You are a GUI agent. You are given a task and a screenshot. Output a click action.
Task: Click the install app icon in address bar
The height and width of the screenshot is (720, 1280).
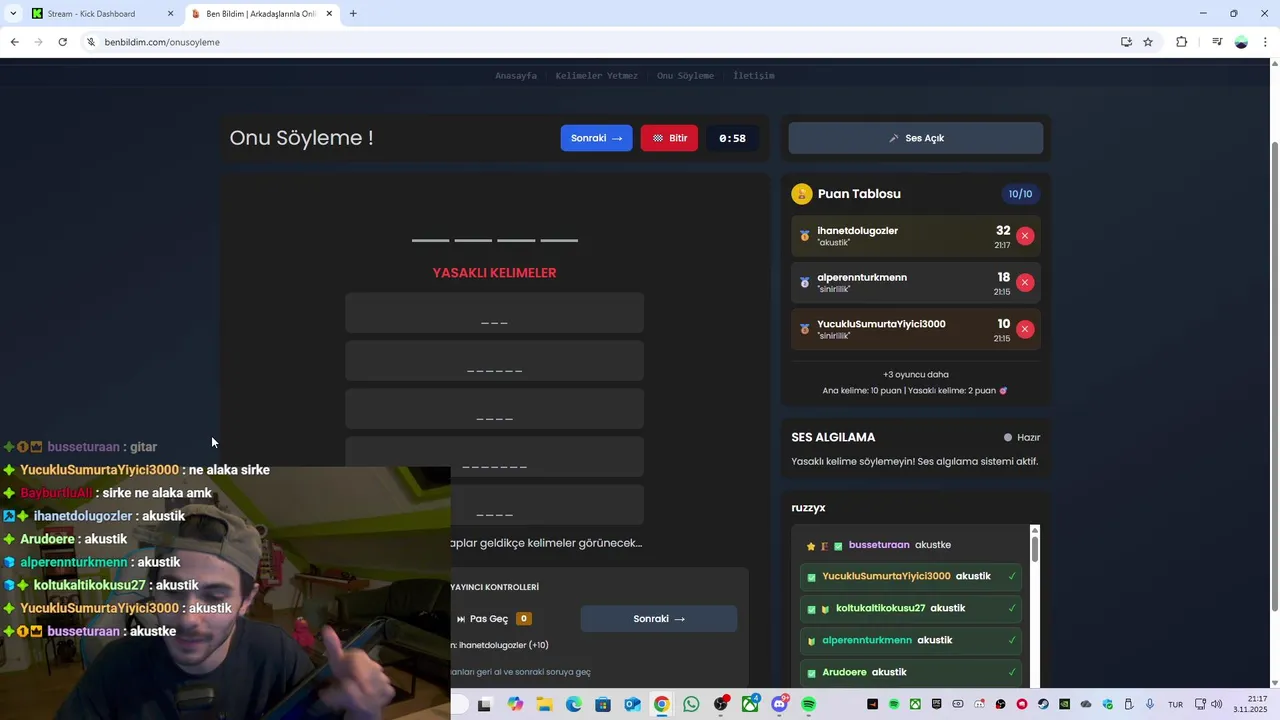pos(1126,42)
